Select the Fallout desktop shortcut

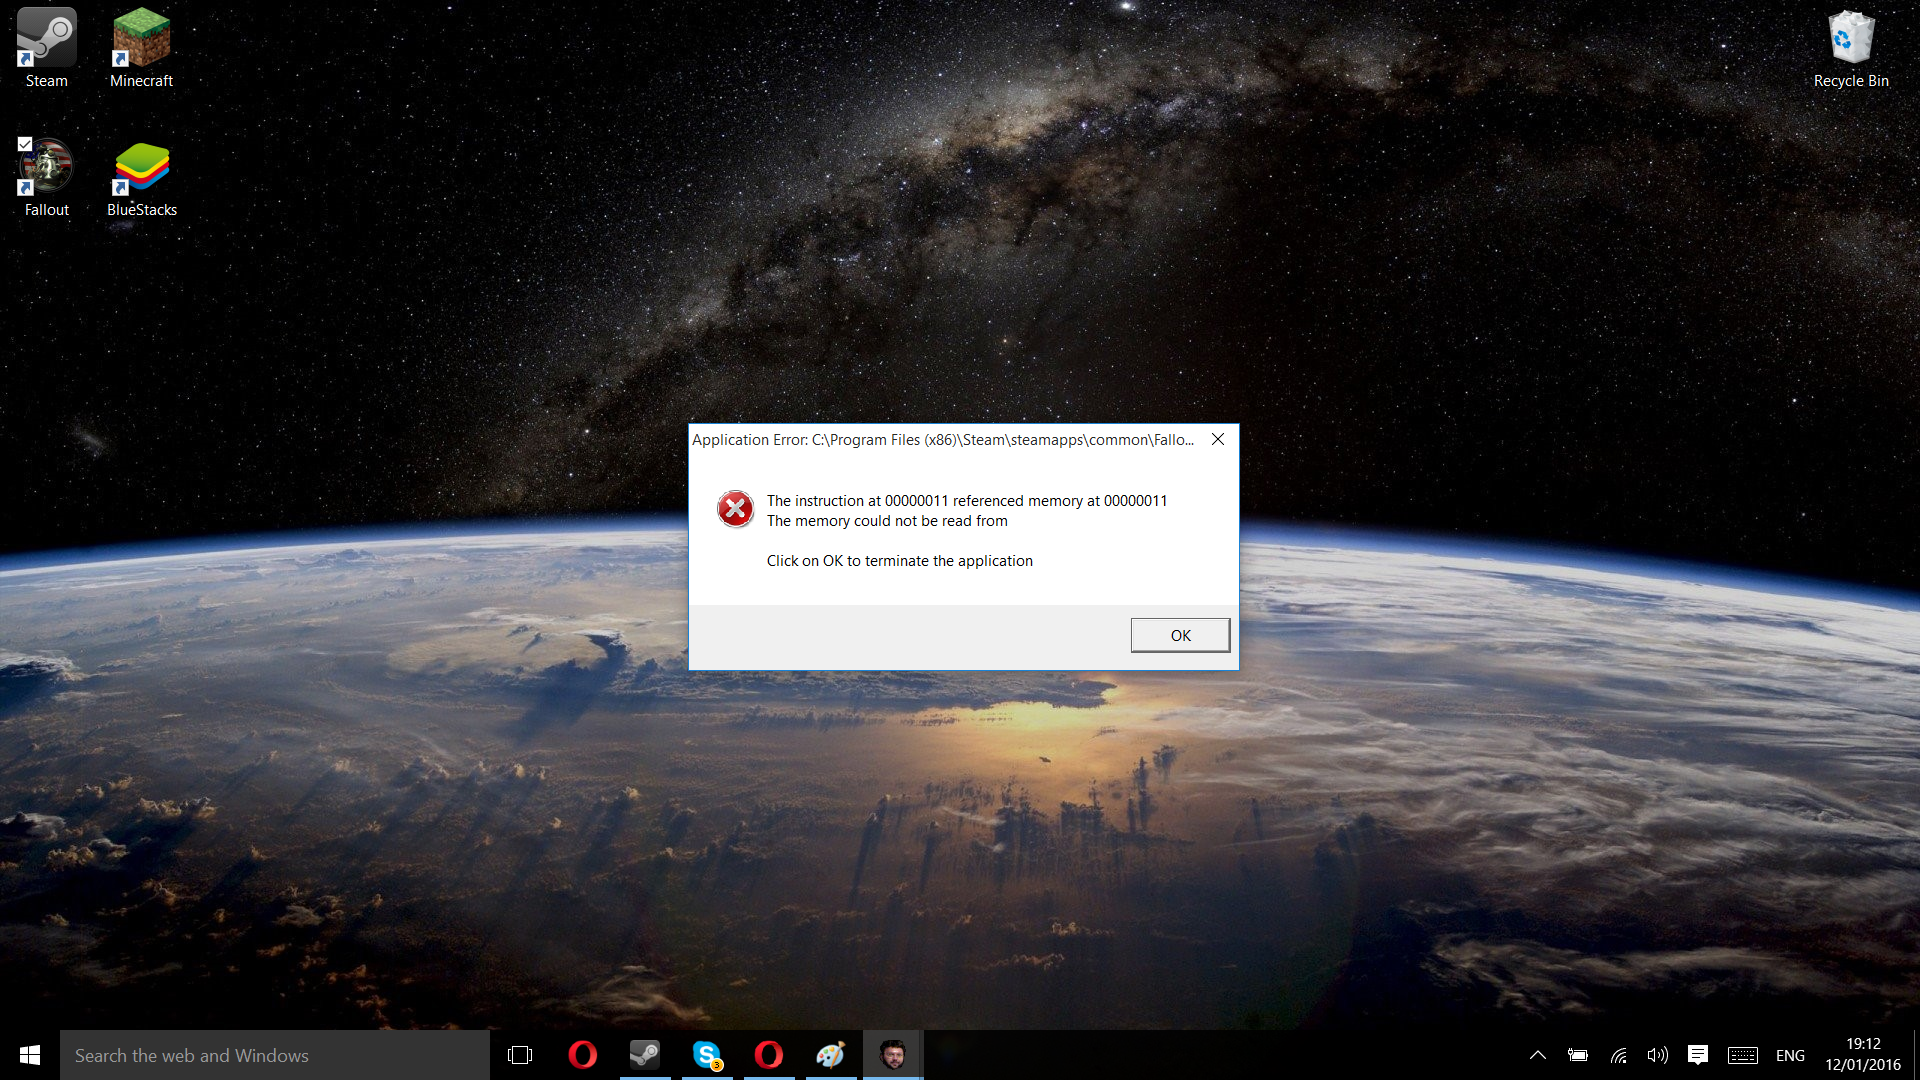pyautogui.click(x=46, y=178)
